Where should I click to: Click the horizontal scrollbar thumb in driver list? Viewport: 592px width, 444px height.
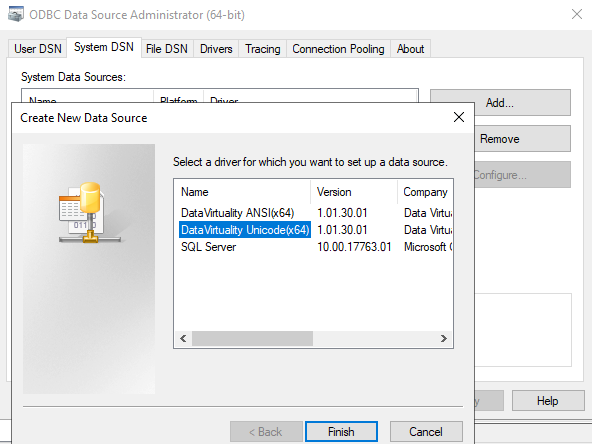click(x=252, y=338)
